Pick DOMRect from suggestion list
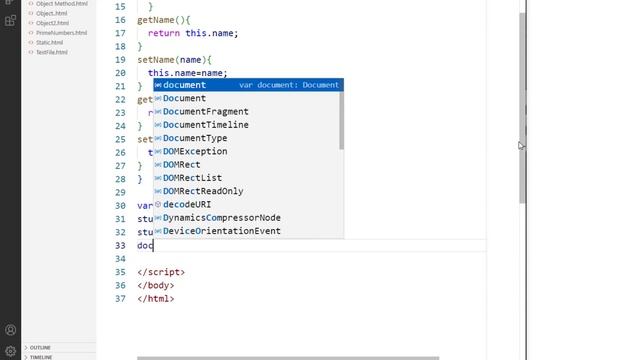 pos(248,164)
